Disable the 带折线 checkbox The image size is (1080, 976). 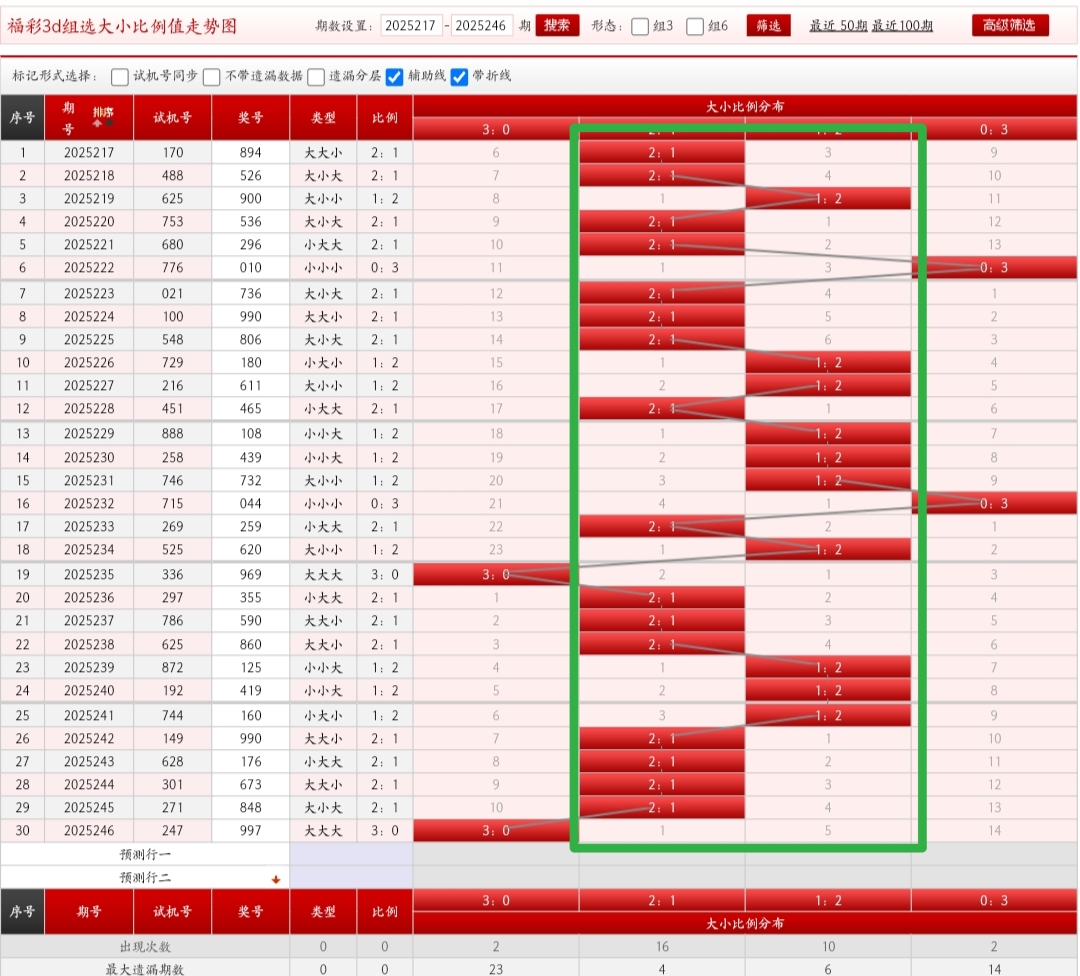460,77
